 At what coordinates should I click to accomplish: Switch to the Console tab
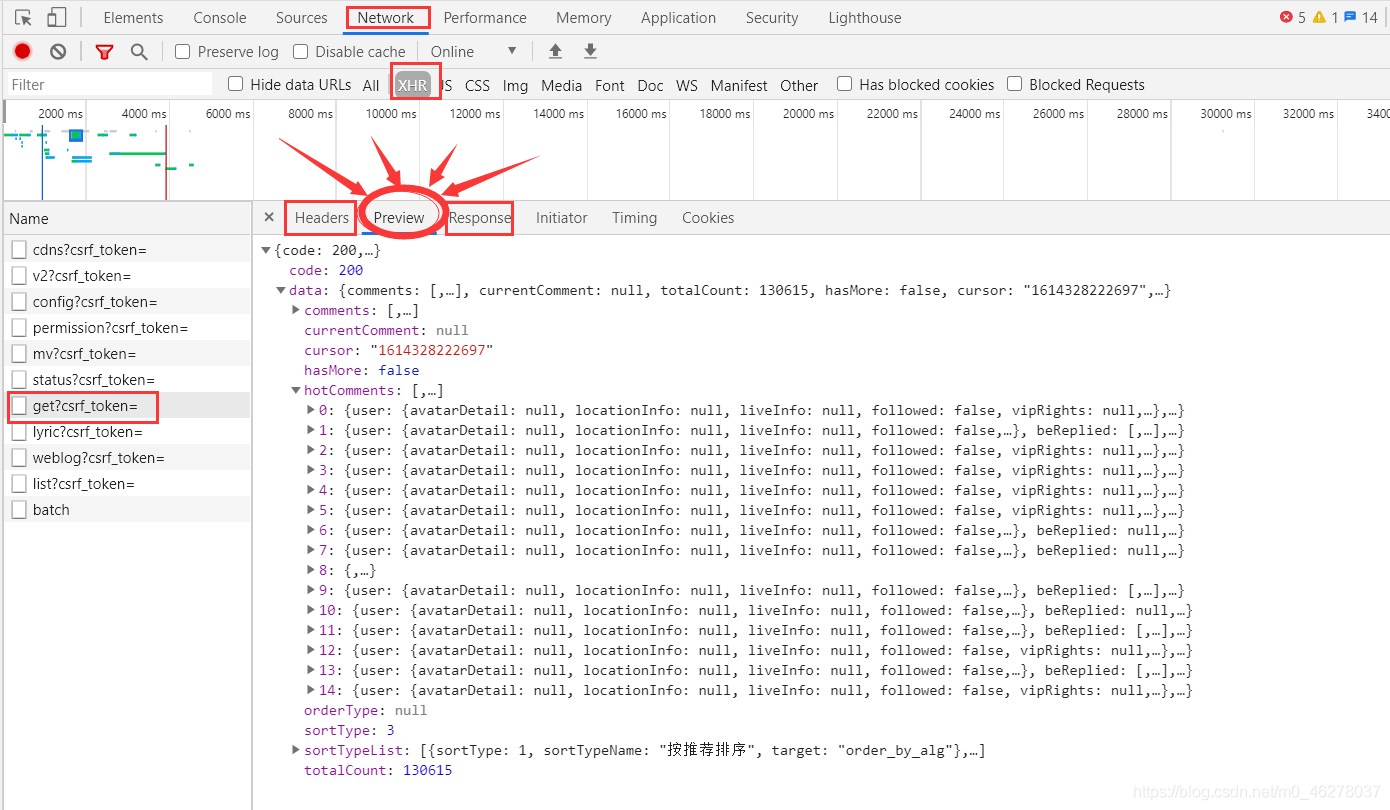tap(220, 17)
